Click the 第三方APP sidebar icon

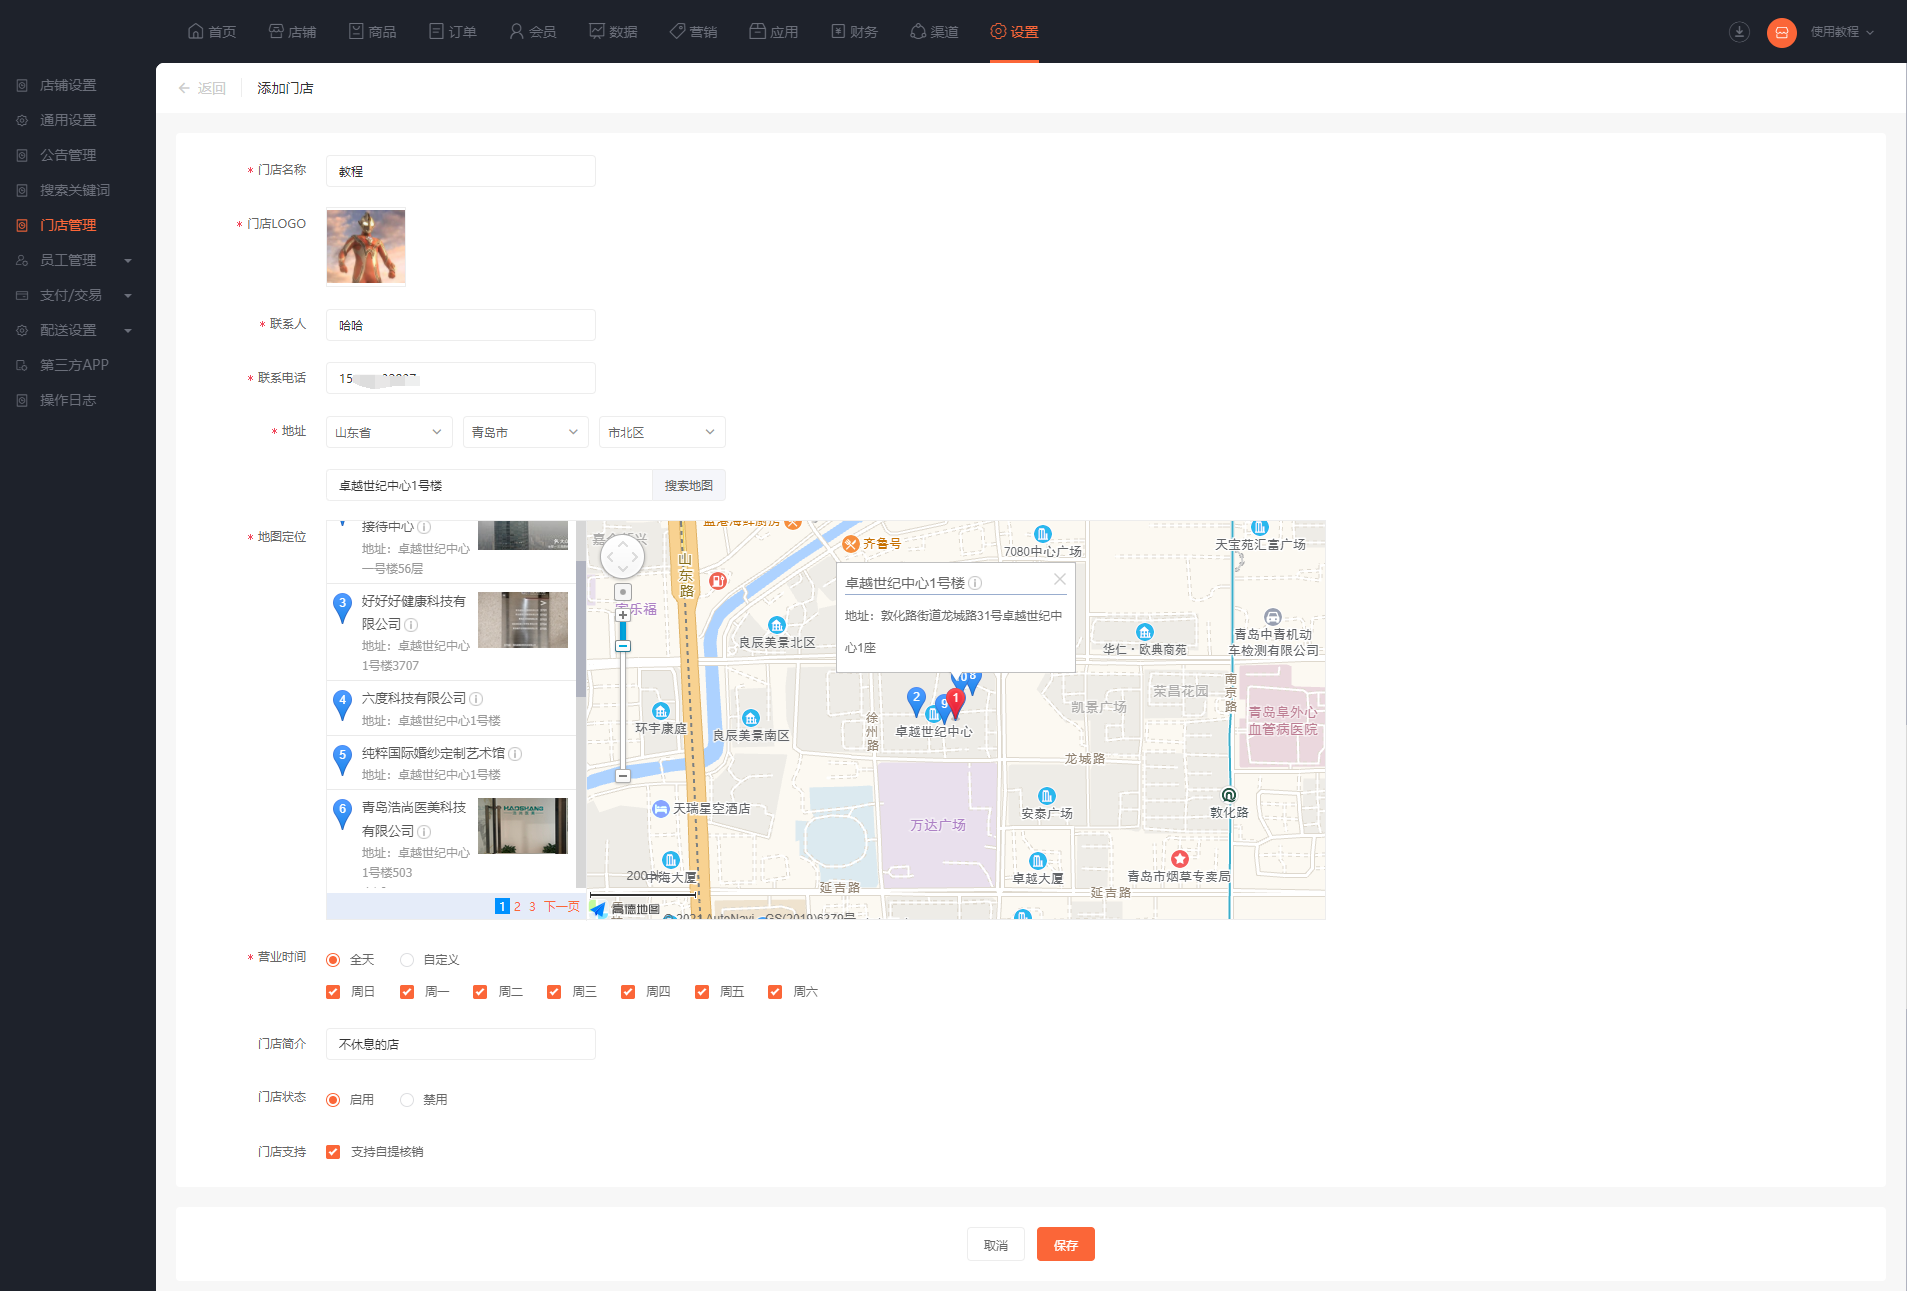22,366
